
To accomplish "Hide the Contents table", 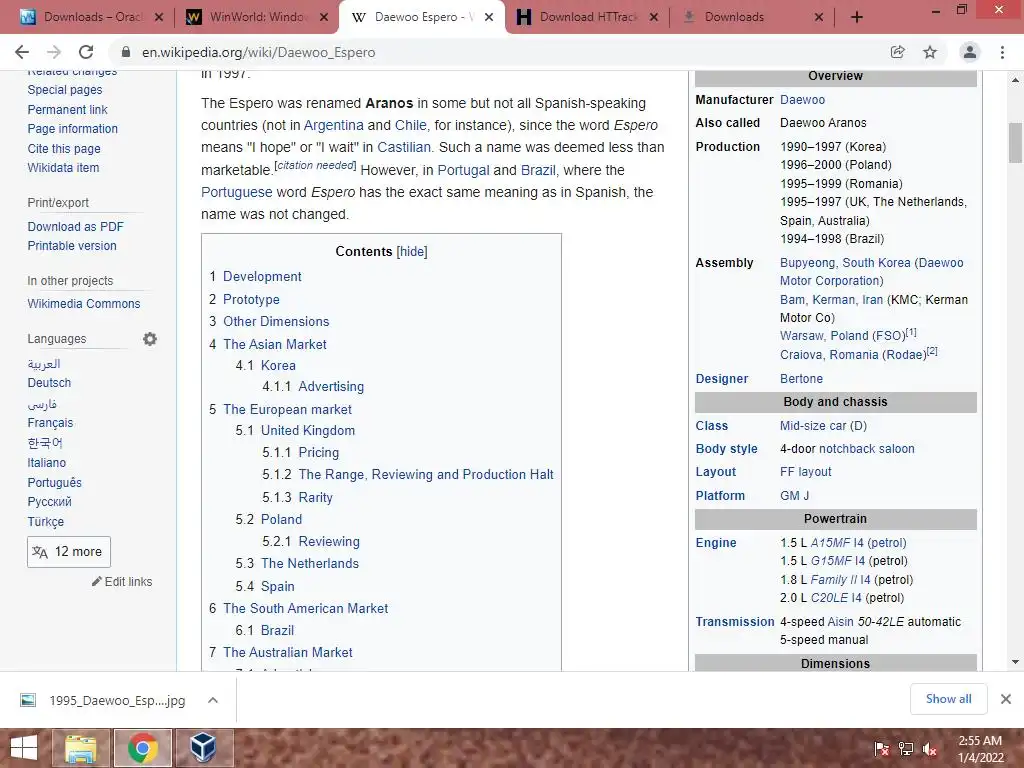I will click(412, 251).
